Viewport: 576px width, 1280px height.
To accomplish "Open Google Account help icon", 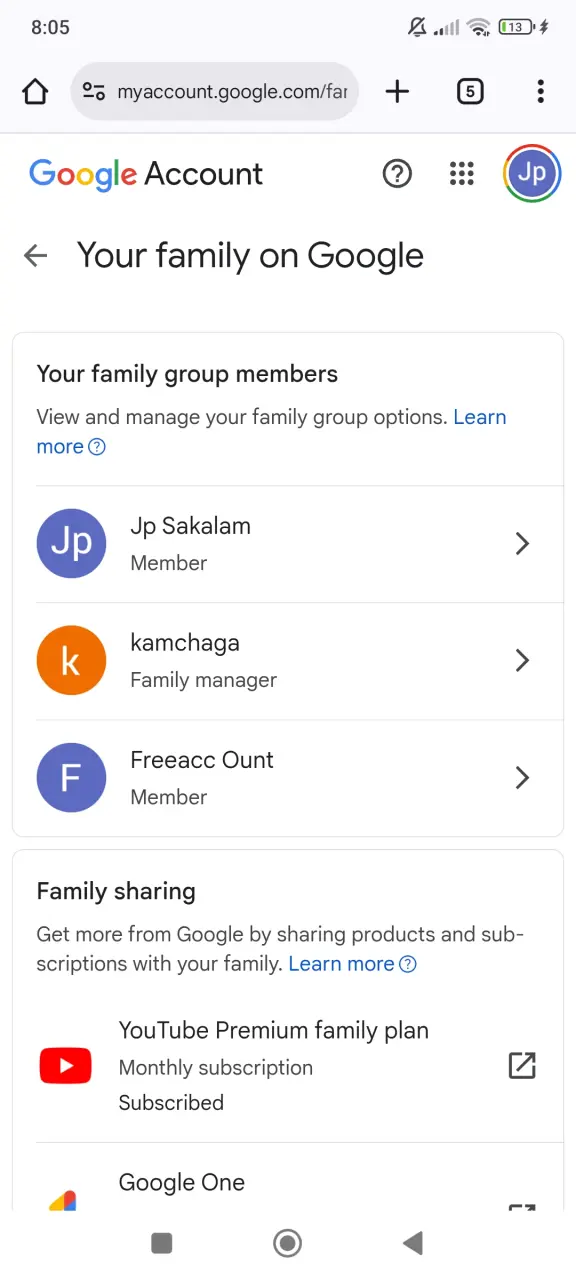I will [397, 174].
